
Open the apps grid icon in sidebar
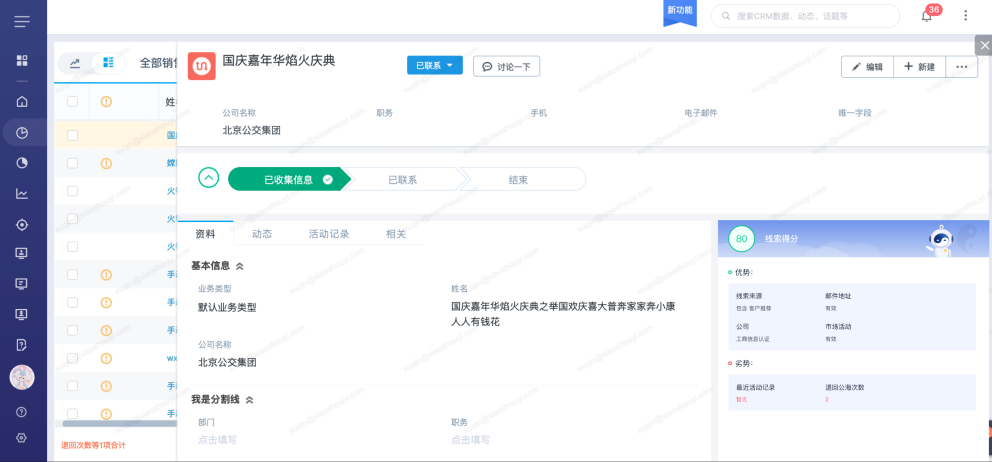point(22,61)
